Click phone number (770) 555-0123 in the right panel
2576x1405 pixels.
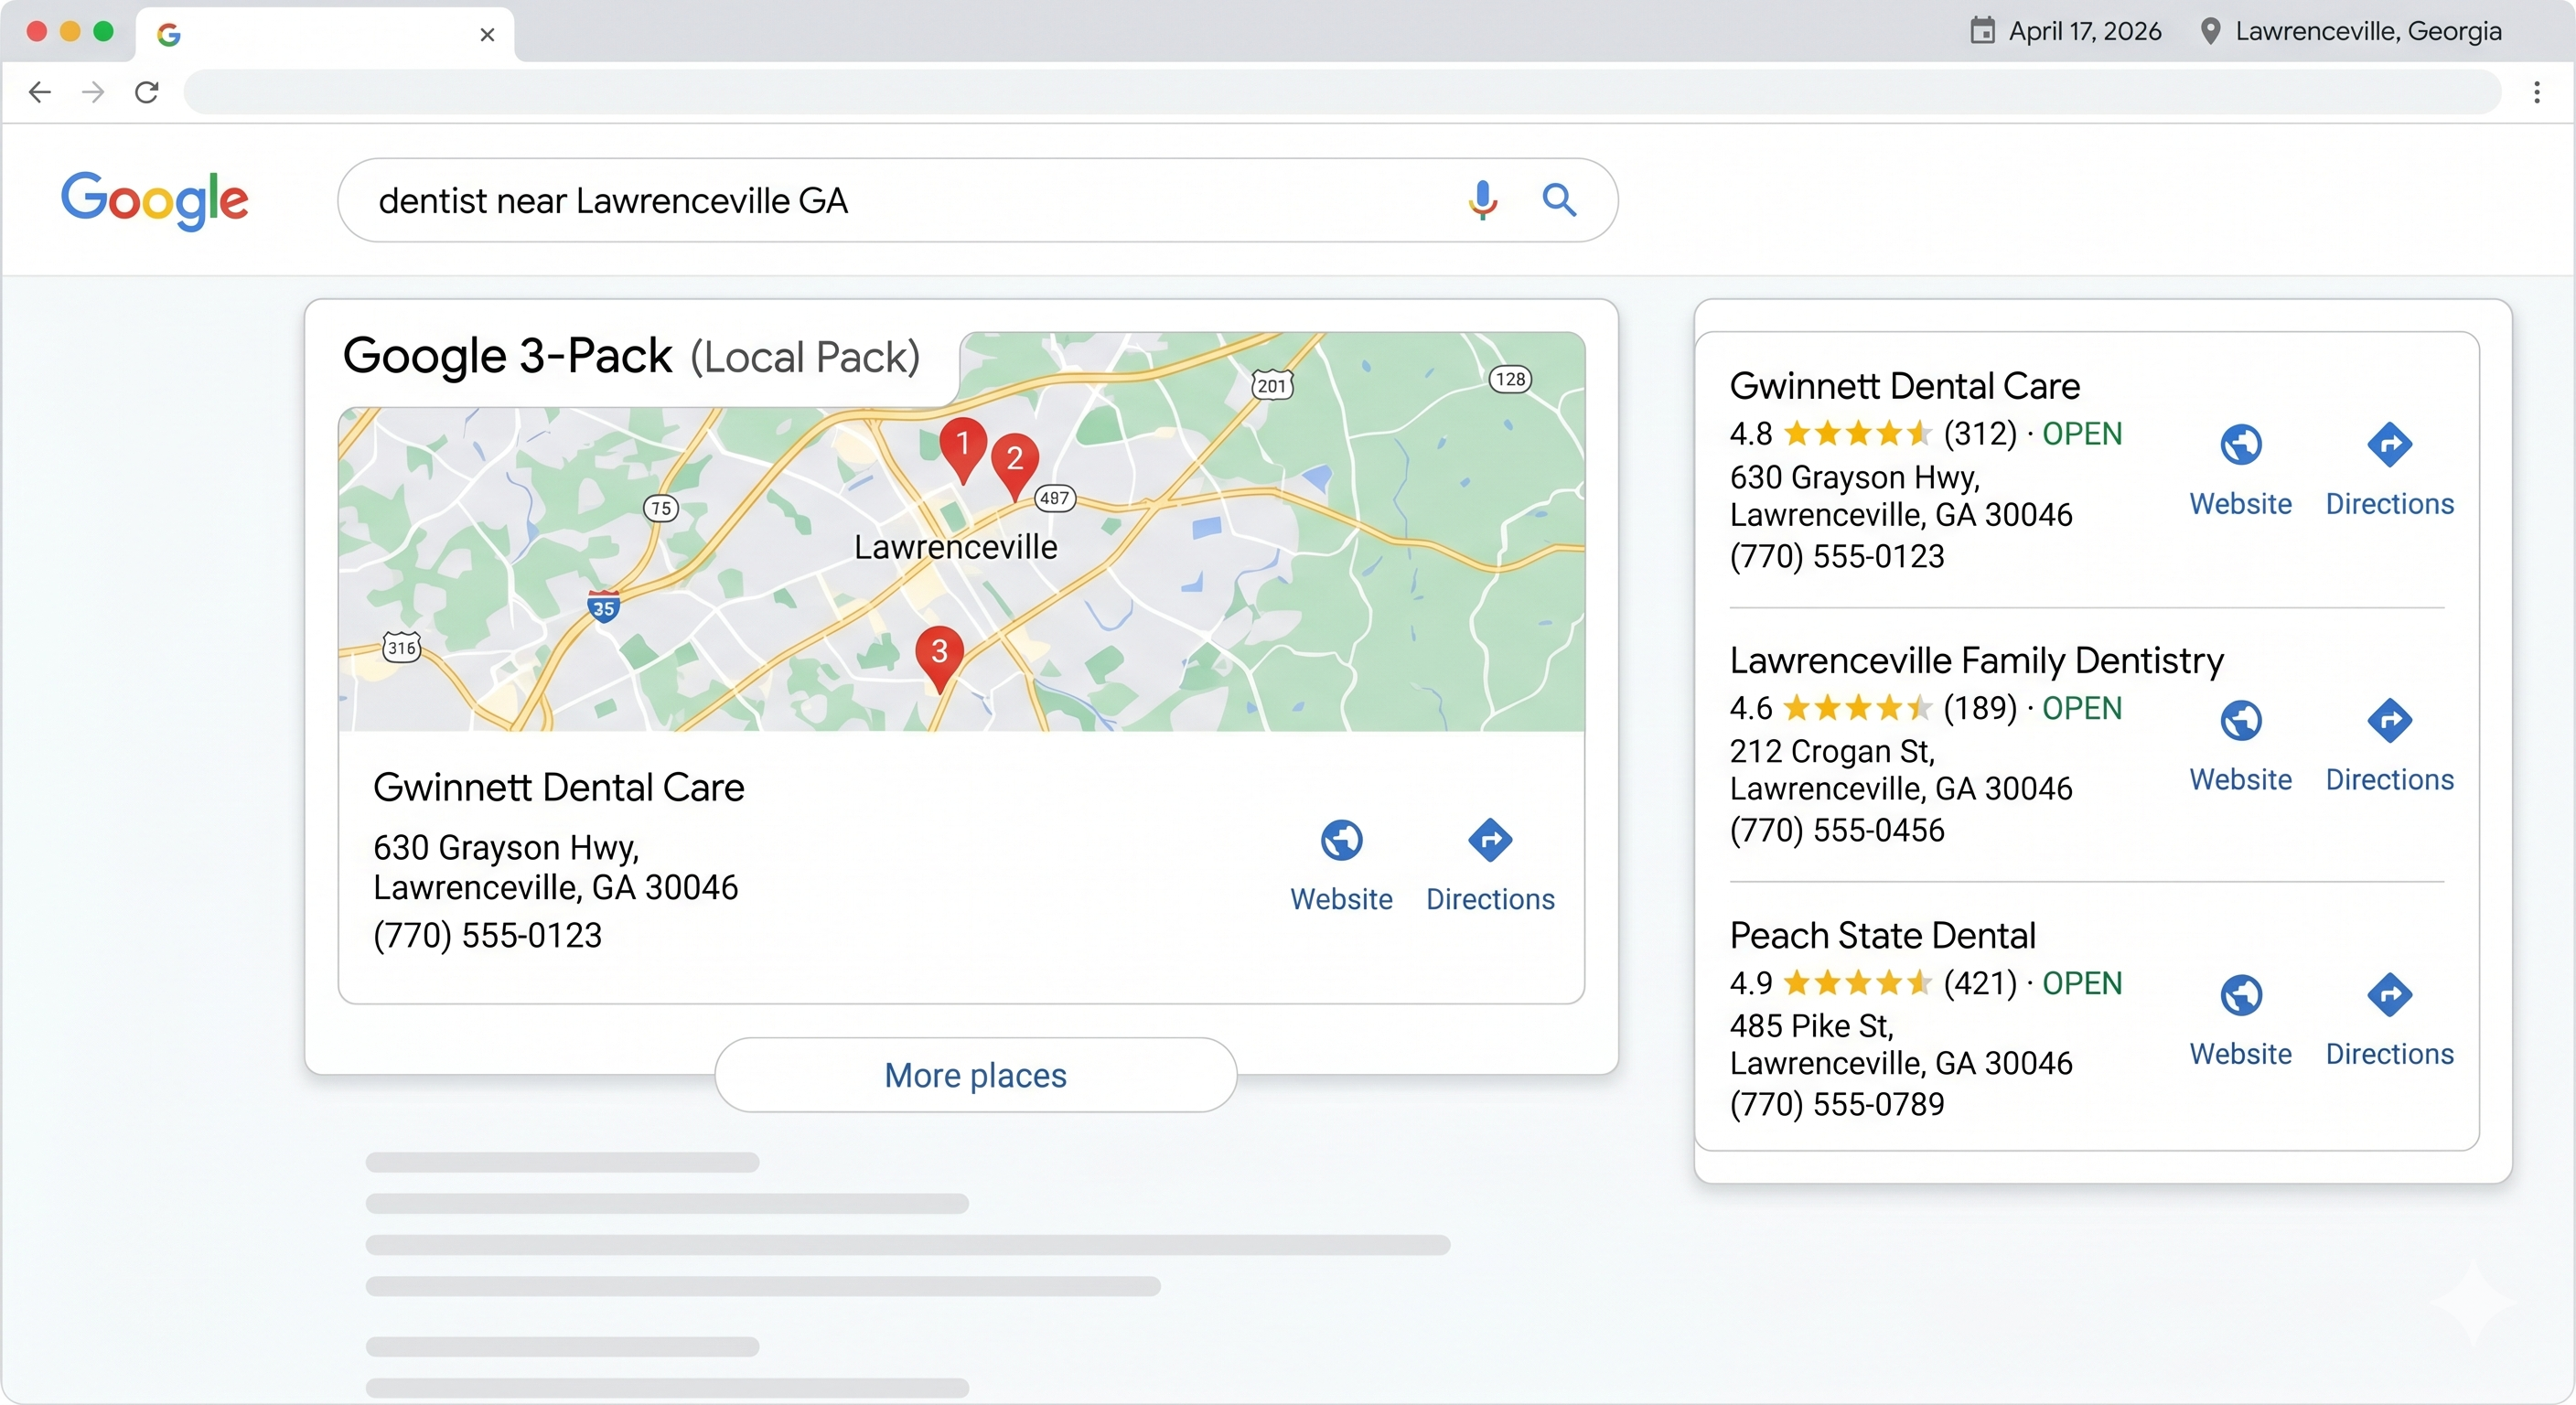(1837, 556)
